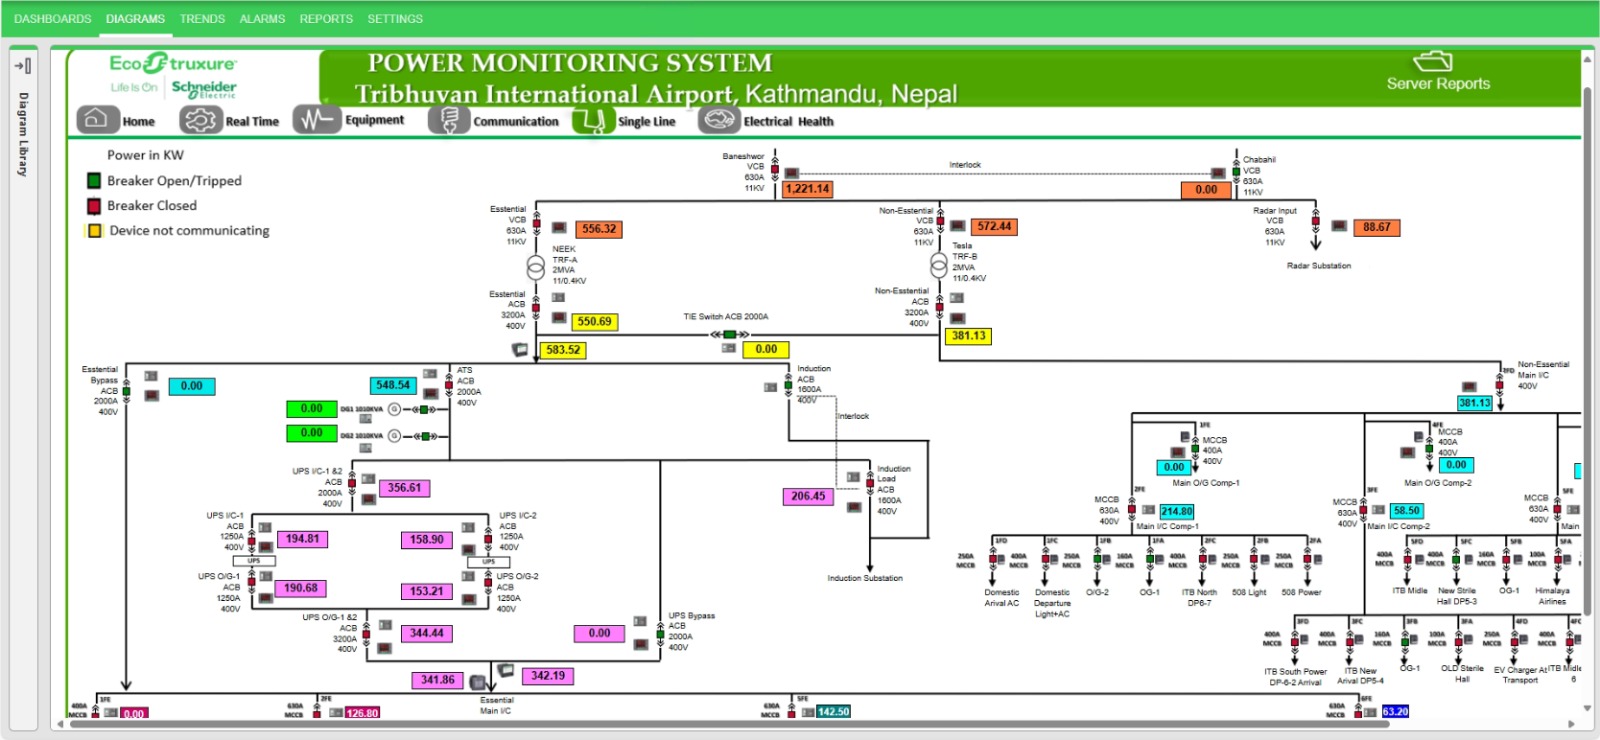This screenshot has width=1600, height=740.
Task: Click the Server Reports folder icon
Action: tap(1432, 62)
